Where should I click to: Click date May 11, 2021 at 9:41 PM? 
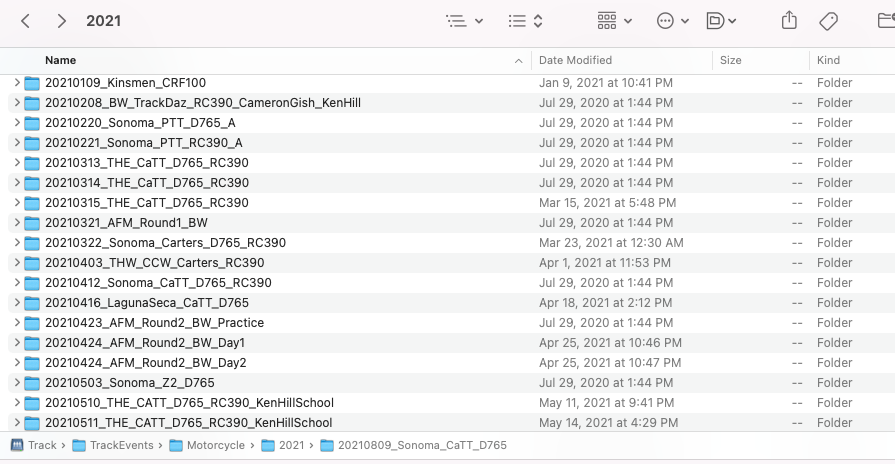point(606,402)
